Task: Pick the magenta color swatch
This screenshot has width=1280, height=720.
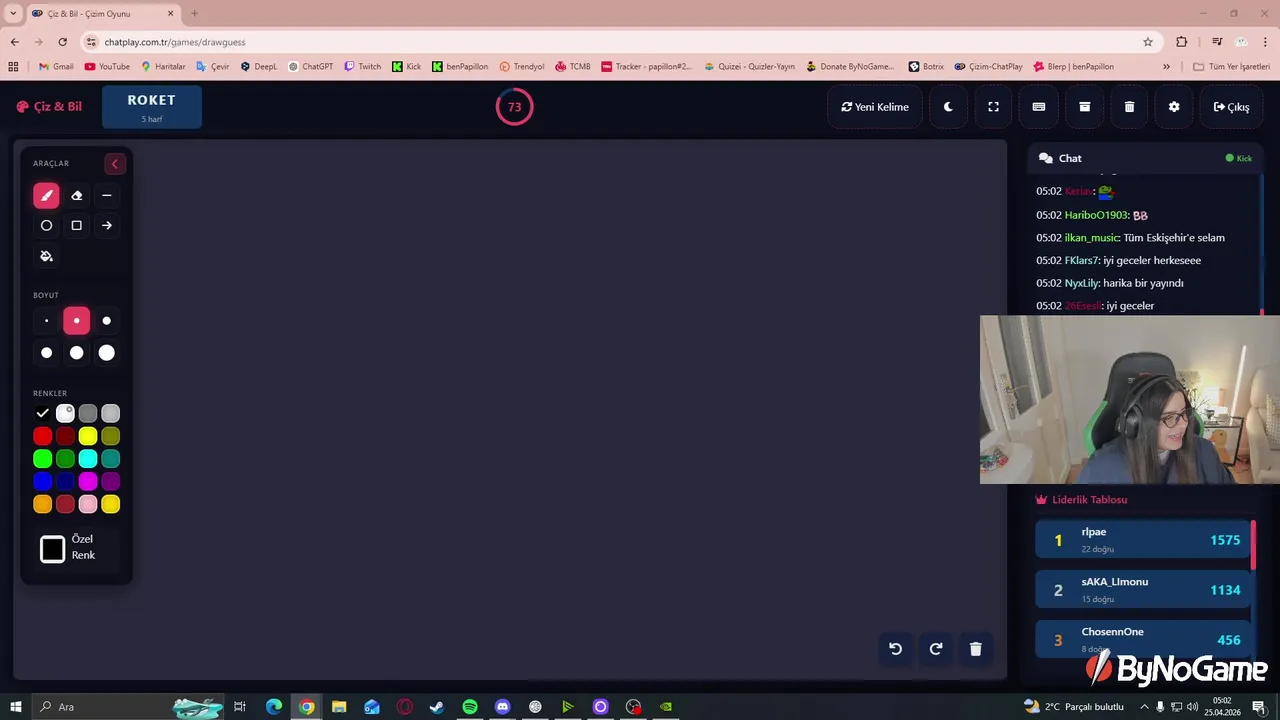Action: 88,482
